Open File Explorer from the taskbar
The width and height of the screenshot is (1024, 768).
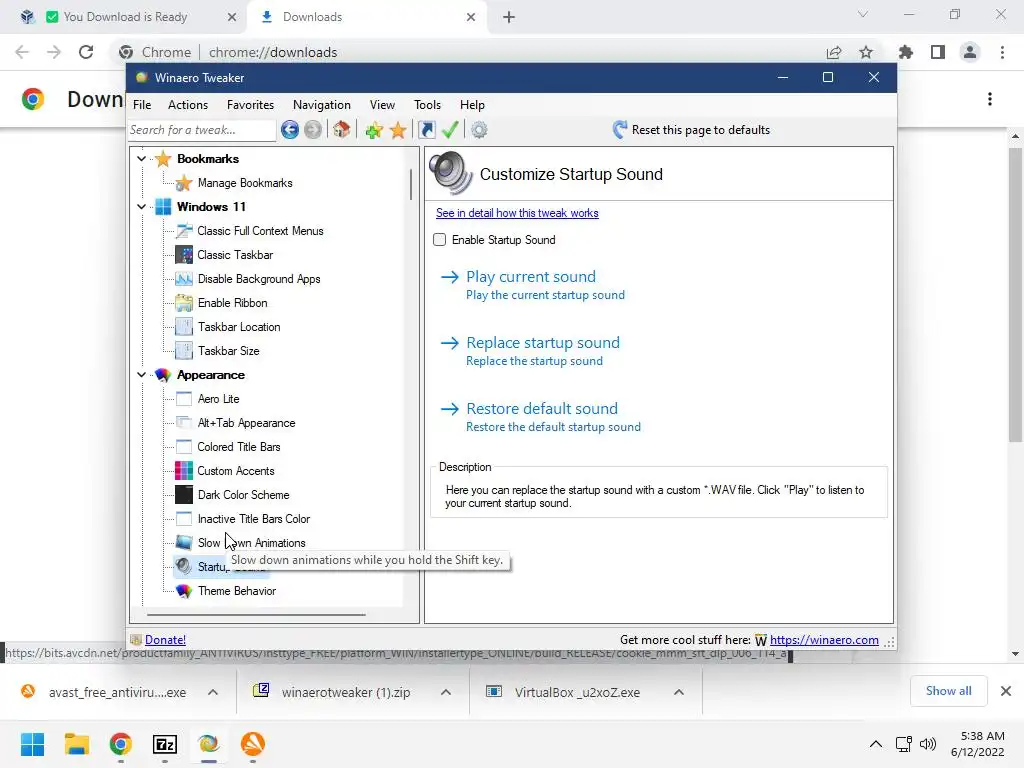click(x=76, y=744)
